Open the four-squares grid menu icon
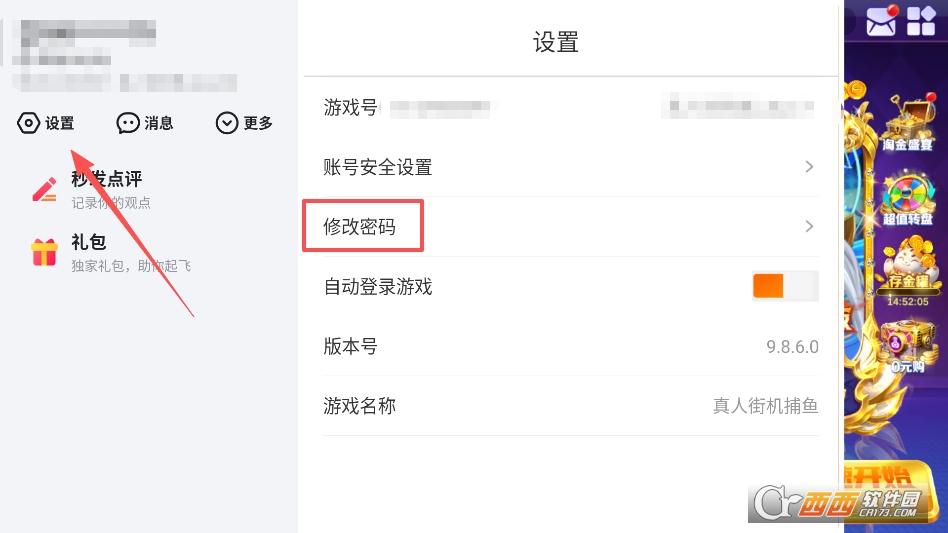Viewport: 948px width, 533px height. (x=921, y=20)
